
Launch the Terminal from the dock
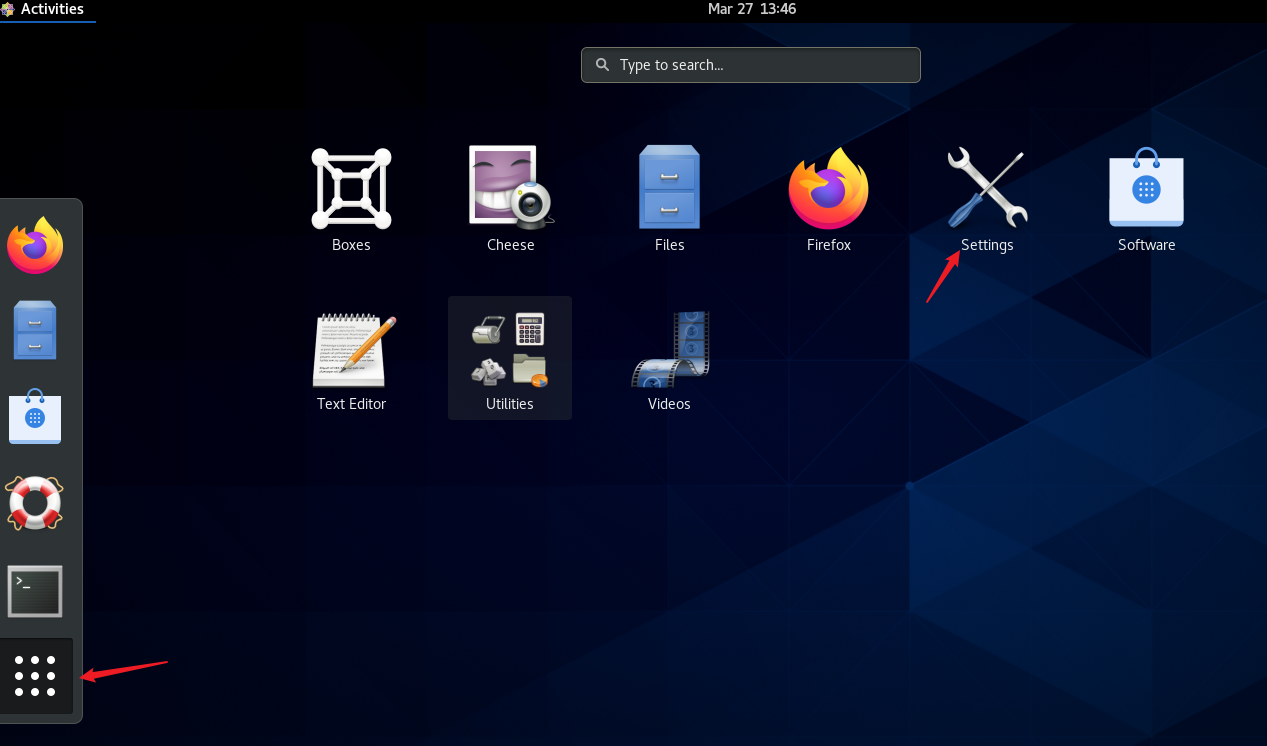click(x=35, y=591)
